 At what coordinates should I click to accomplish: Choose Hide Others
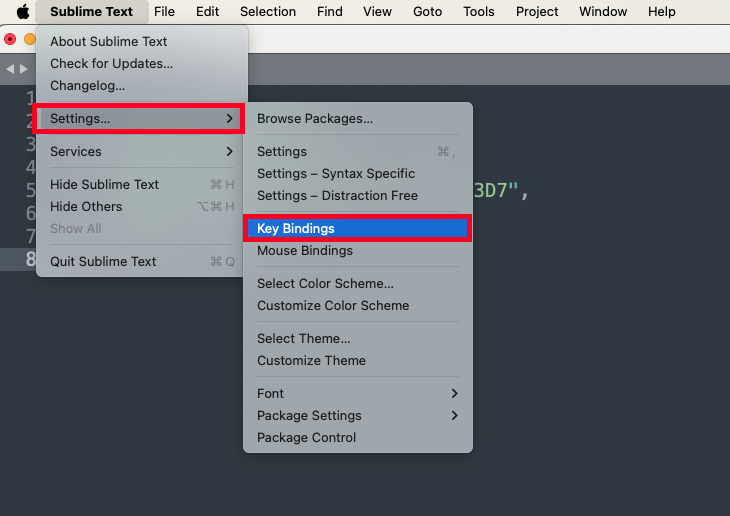tap(142, 207)
